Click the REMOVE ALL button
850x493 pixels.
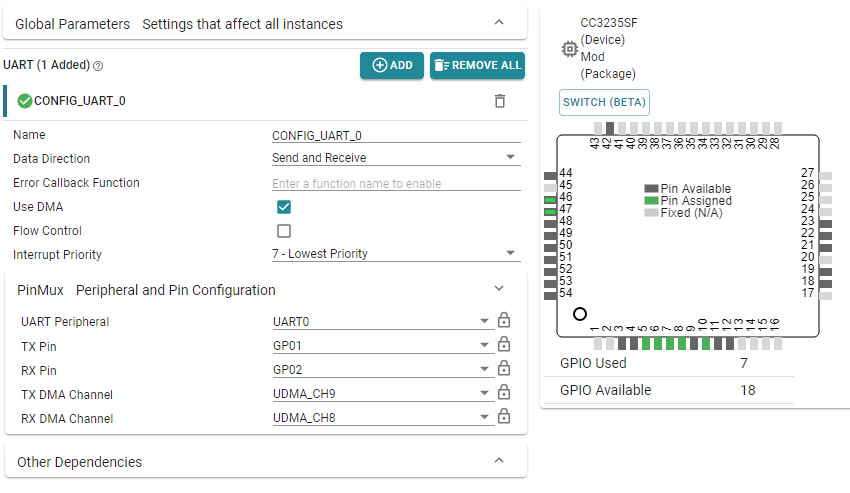click(x=477, y=66)
